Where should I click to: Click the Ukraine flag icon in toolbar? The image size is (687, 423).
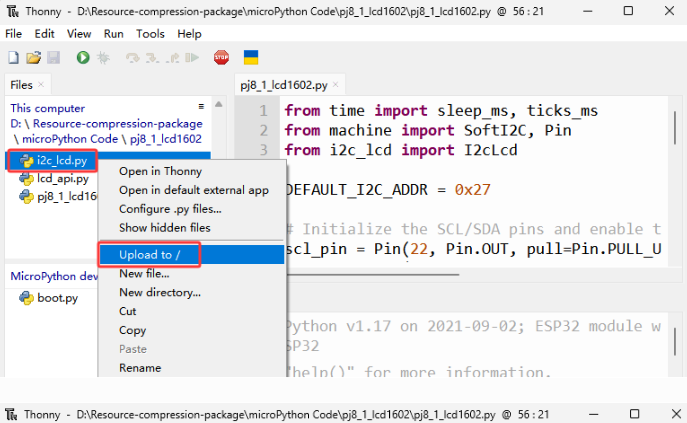(251, 58)
